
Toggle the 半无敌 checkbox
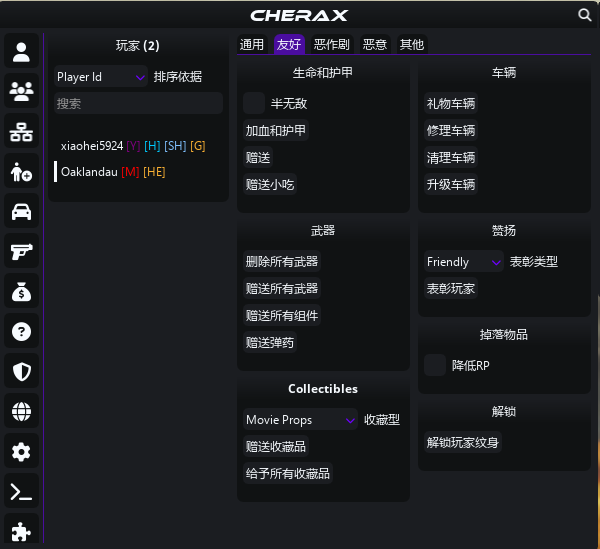pos(254,103)
